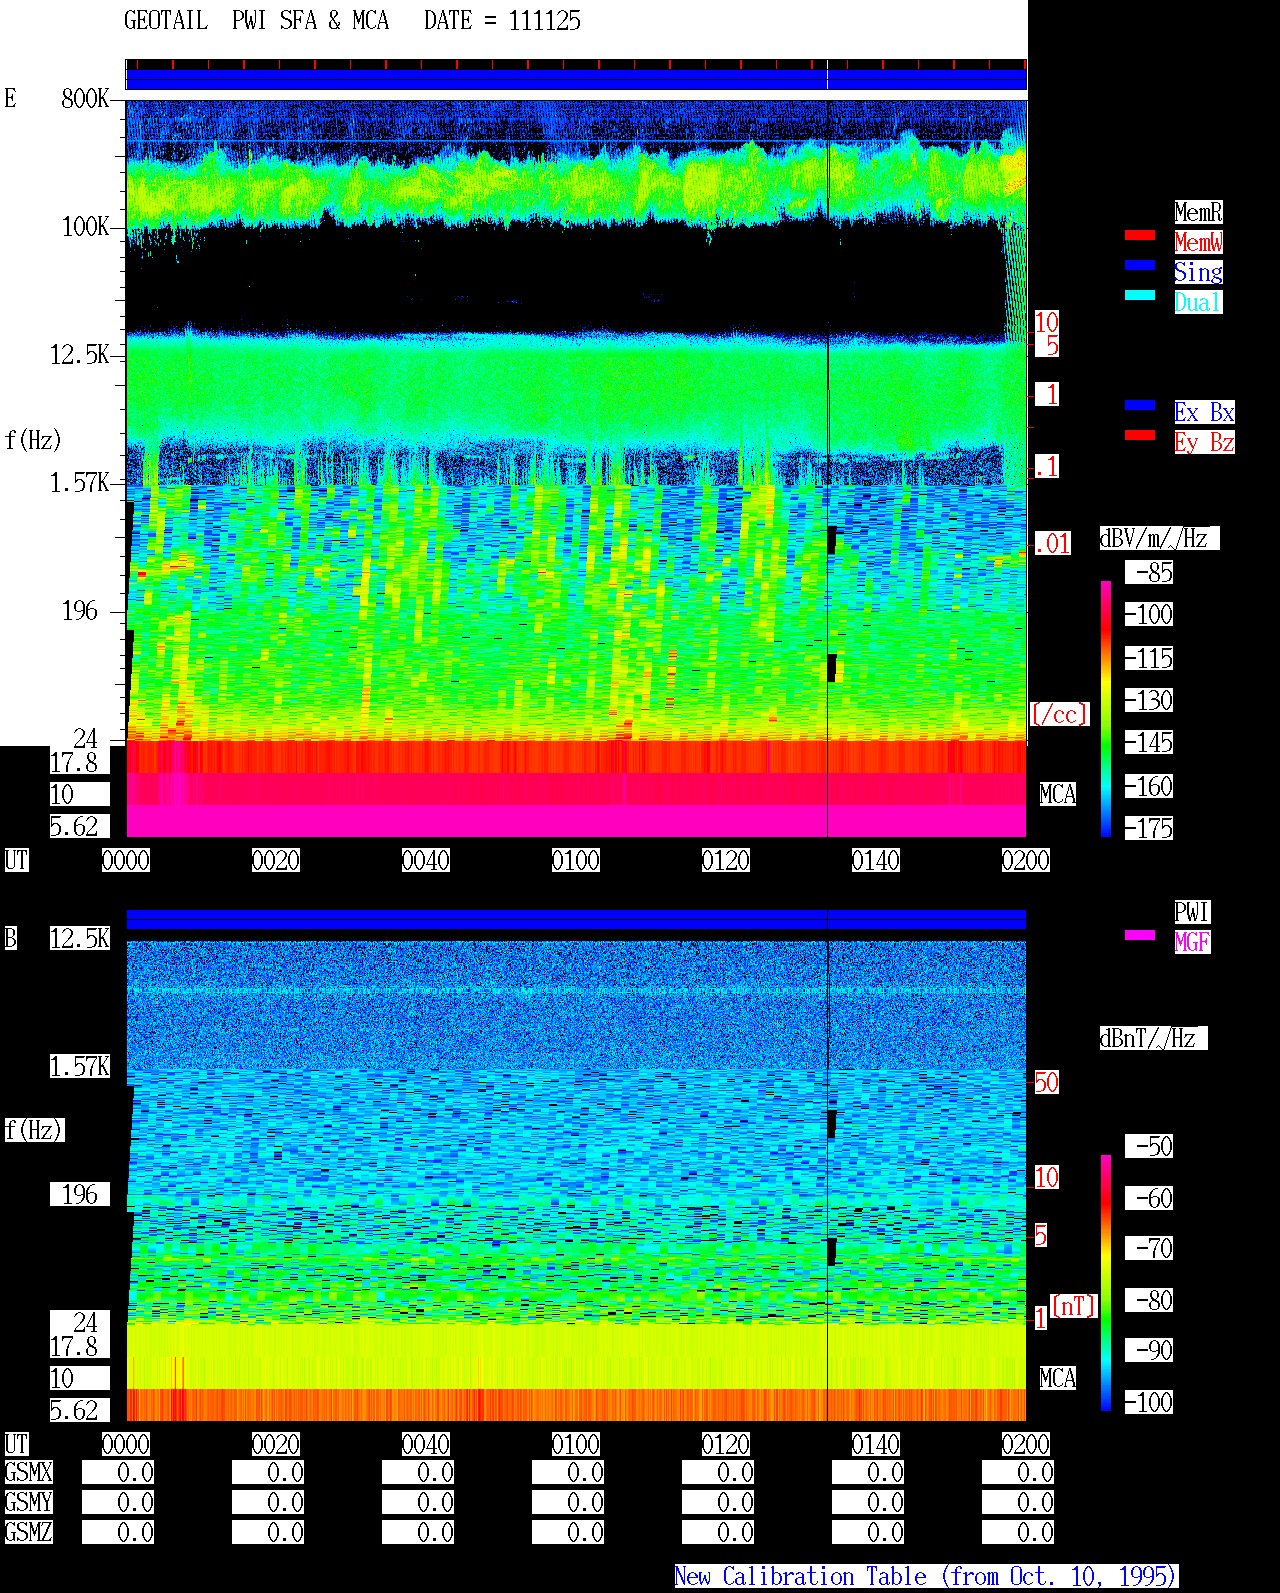Click the MCA label beside E panel
1280x1593 pixels.
pos(1058,794)
